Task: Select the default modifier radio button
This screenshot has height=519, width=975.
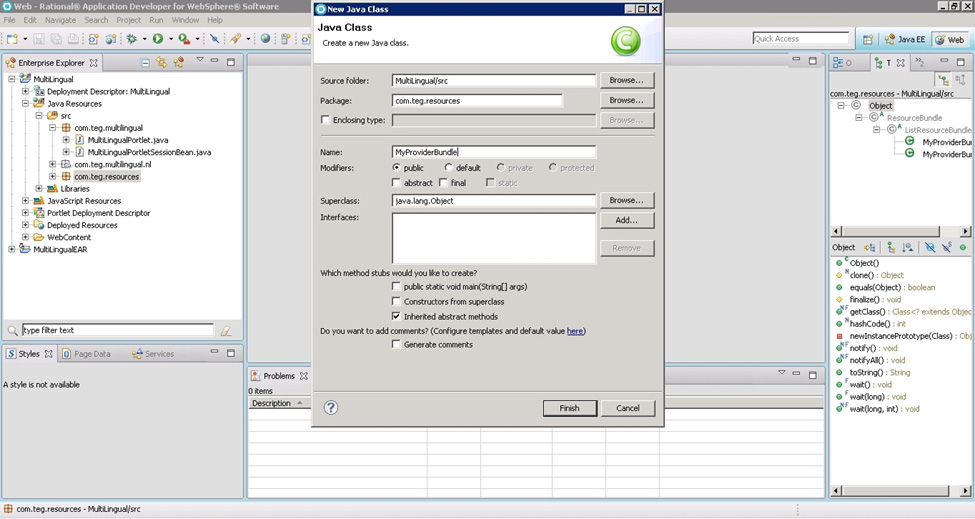Action: [449, 168]
